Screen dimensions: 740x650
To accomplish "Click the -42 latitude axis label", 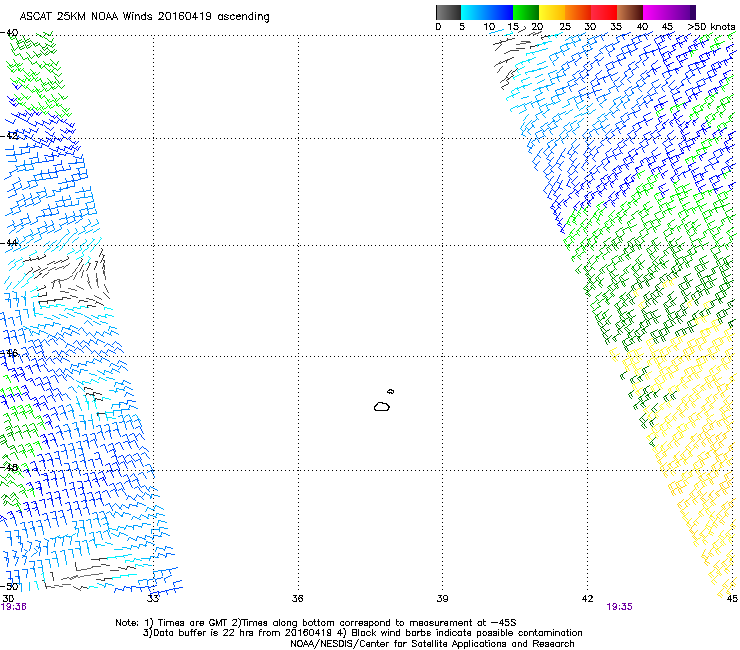I will pyautogui.click(x=9, y=136).
